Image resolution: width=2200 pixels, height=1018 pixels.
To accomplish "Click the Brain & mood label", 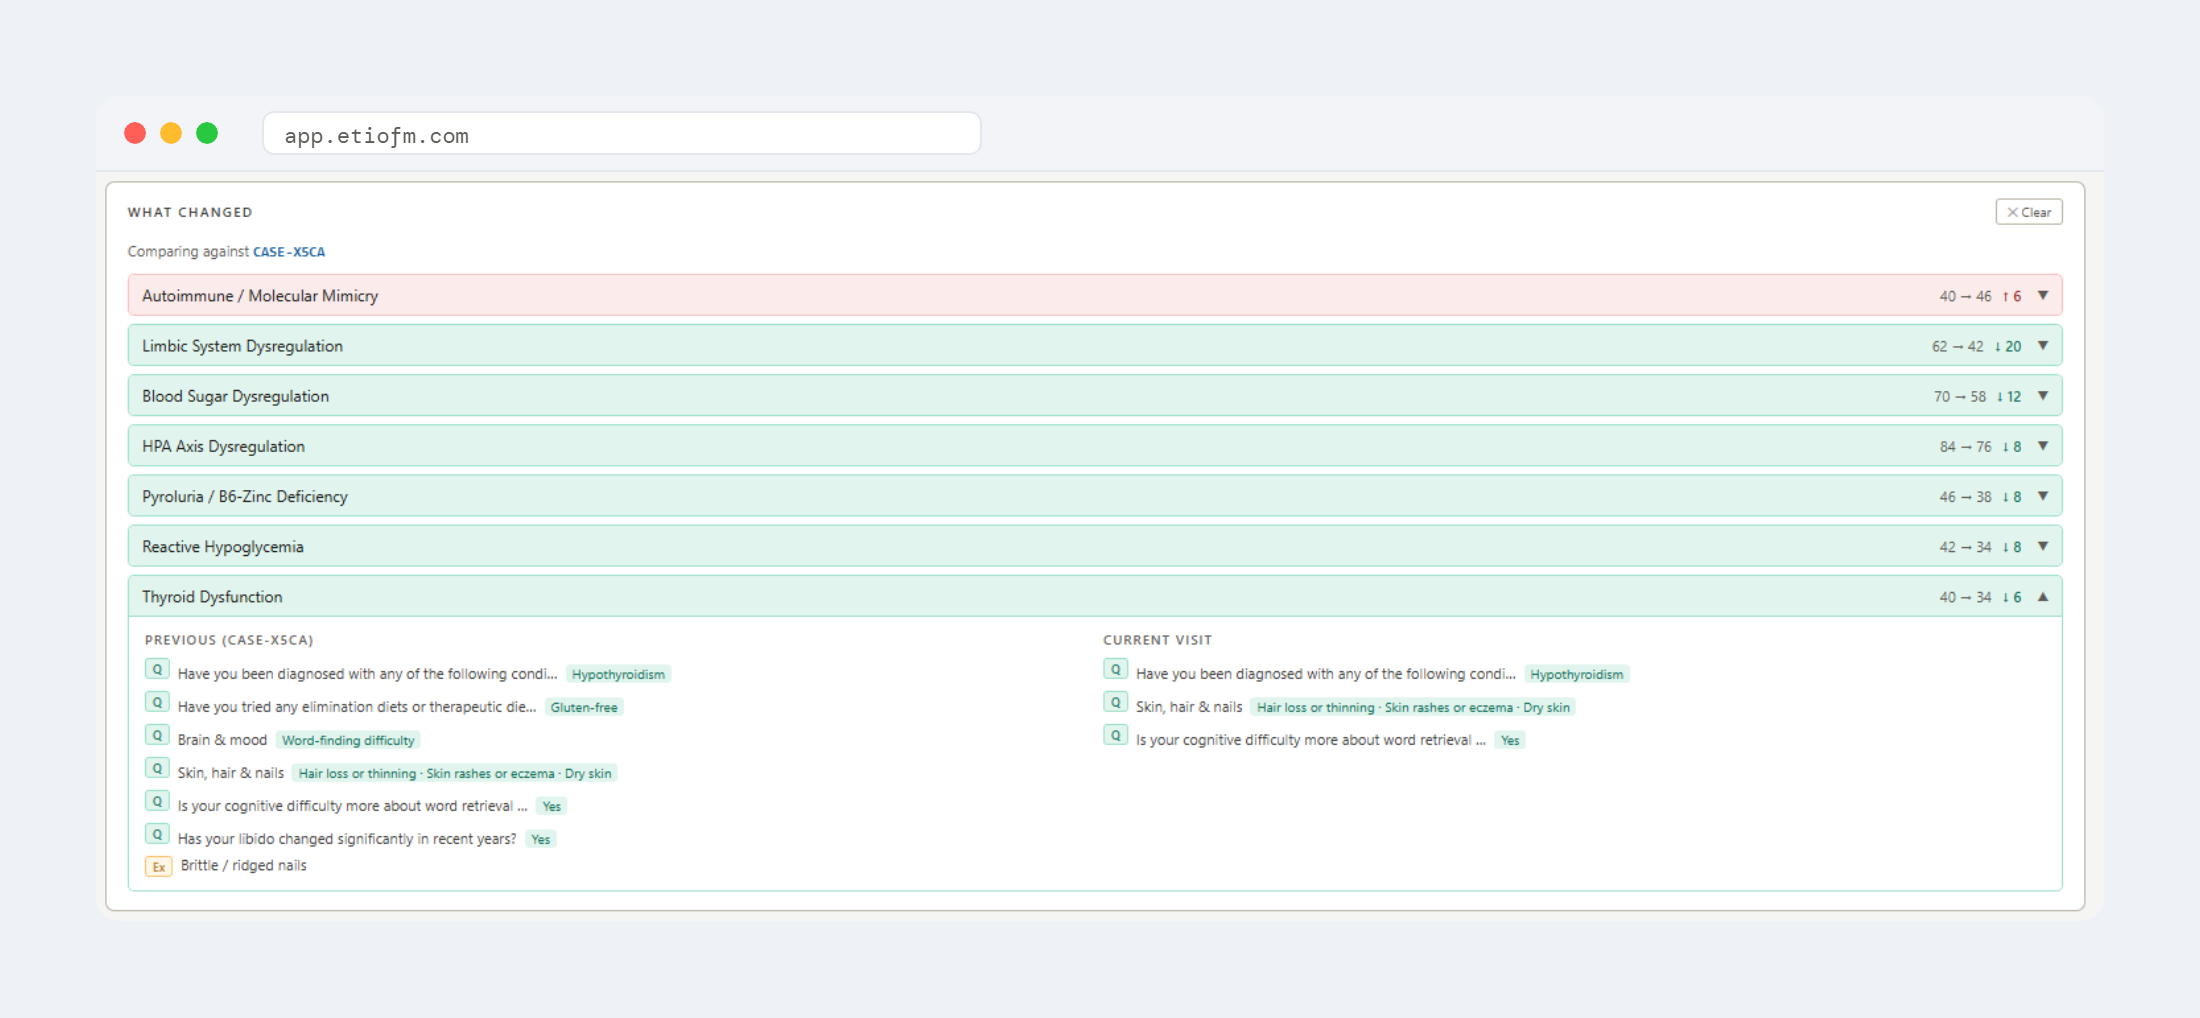I will point(222,740).
